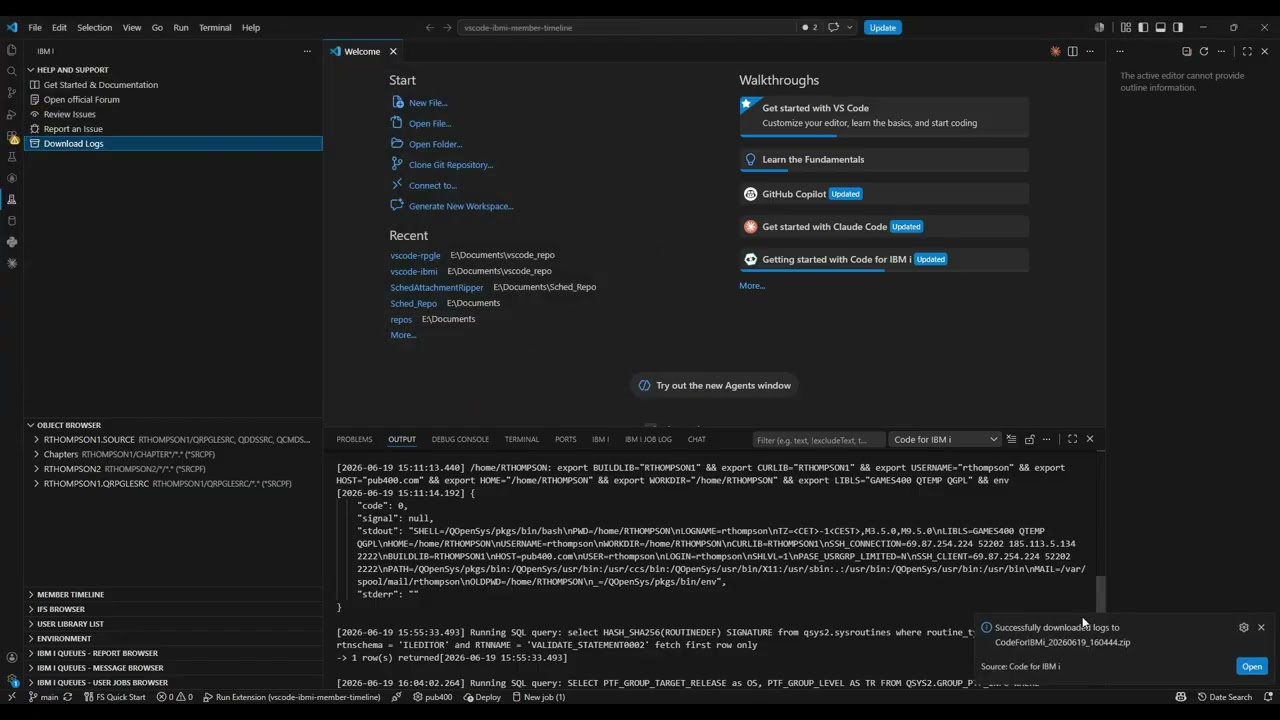Image resolution: width=1280 pixels, height=720 pixels.
Task: Dismiss the downloaded logs notification
Action: tap(1261, 627)
